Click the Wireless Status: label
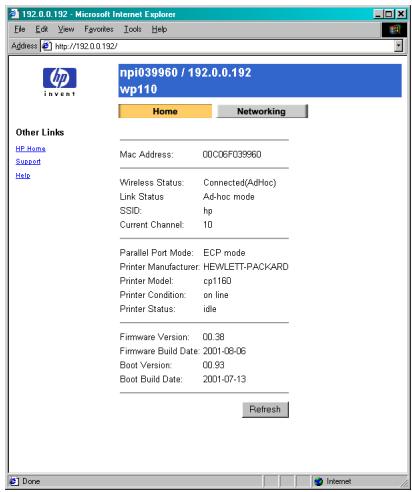The width and height of the screenshot is (412, 492). coord(152,183)
